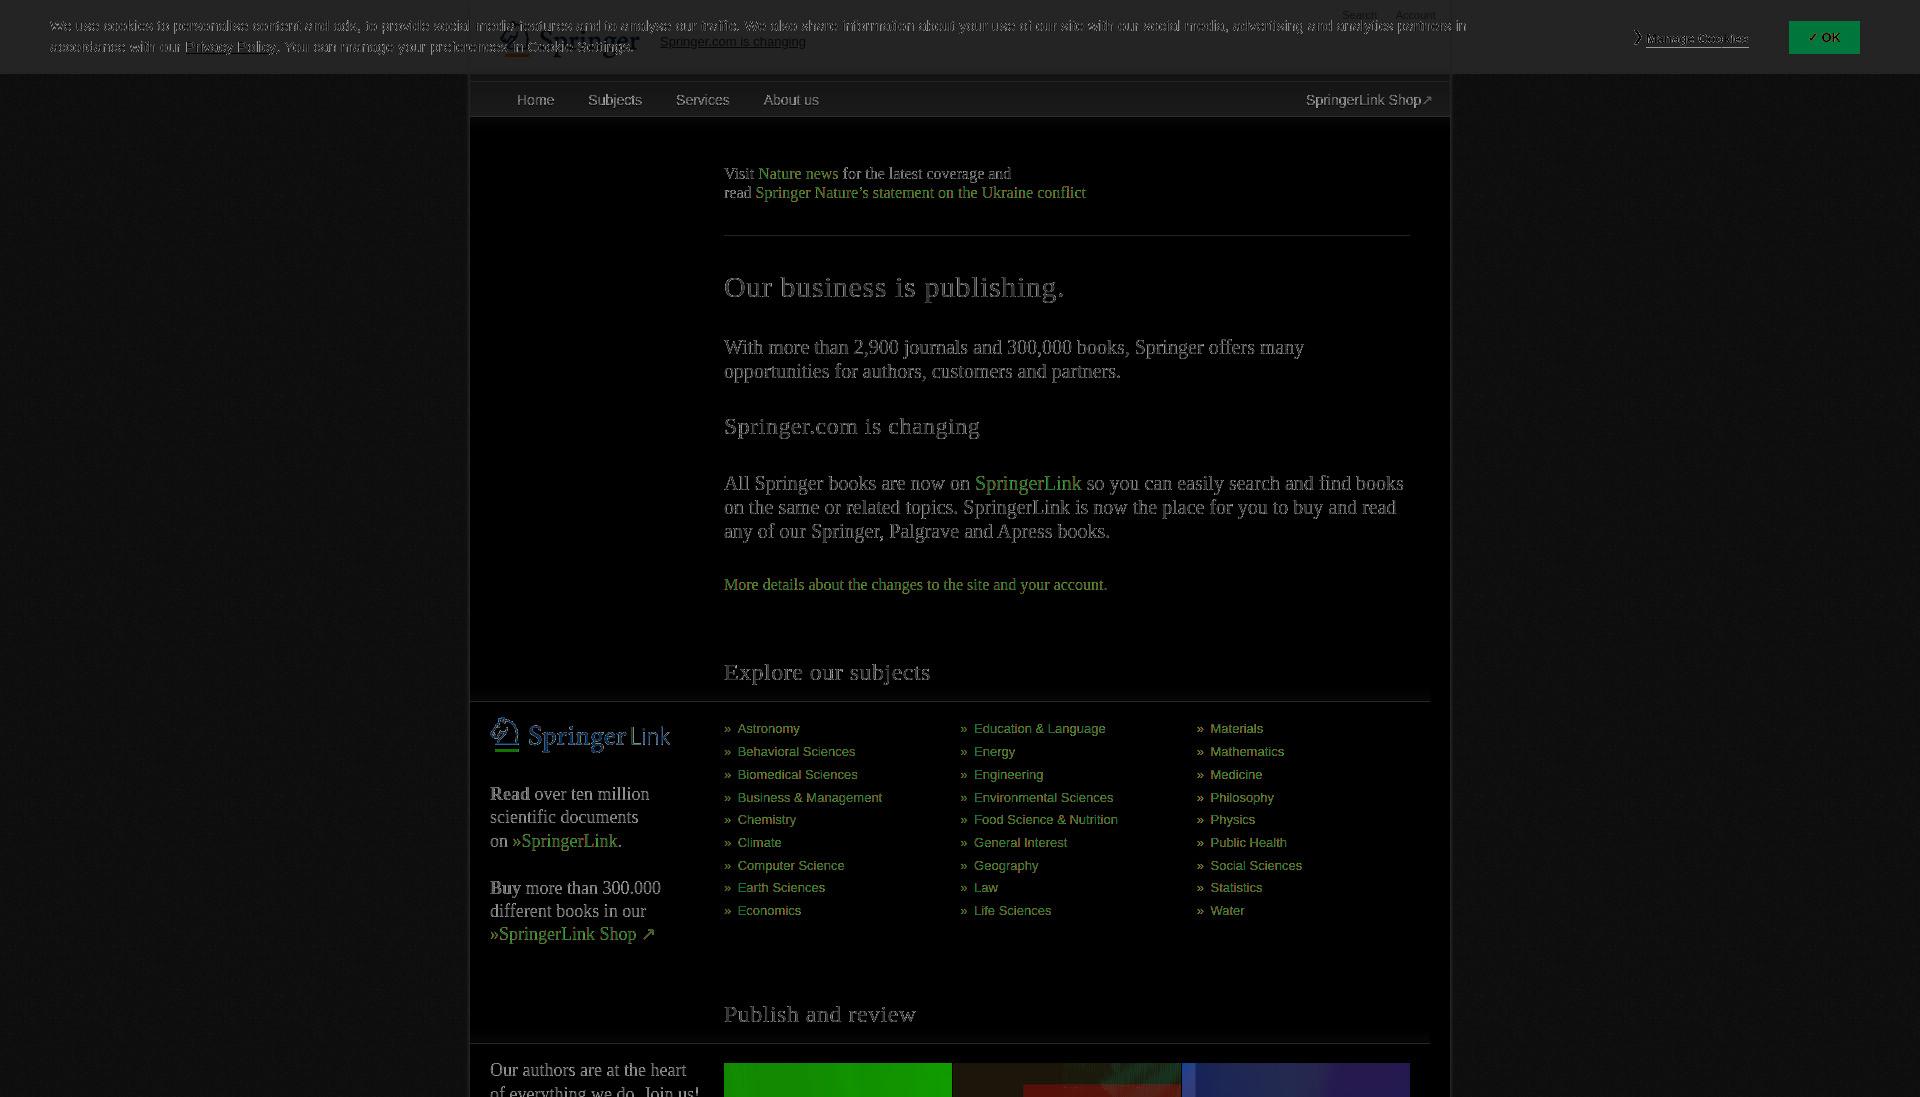Click the 'Explore our subjects' heading
Viewport: 1920px width, 1097px height.
tap(827, 673)
